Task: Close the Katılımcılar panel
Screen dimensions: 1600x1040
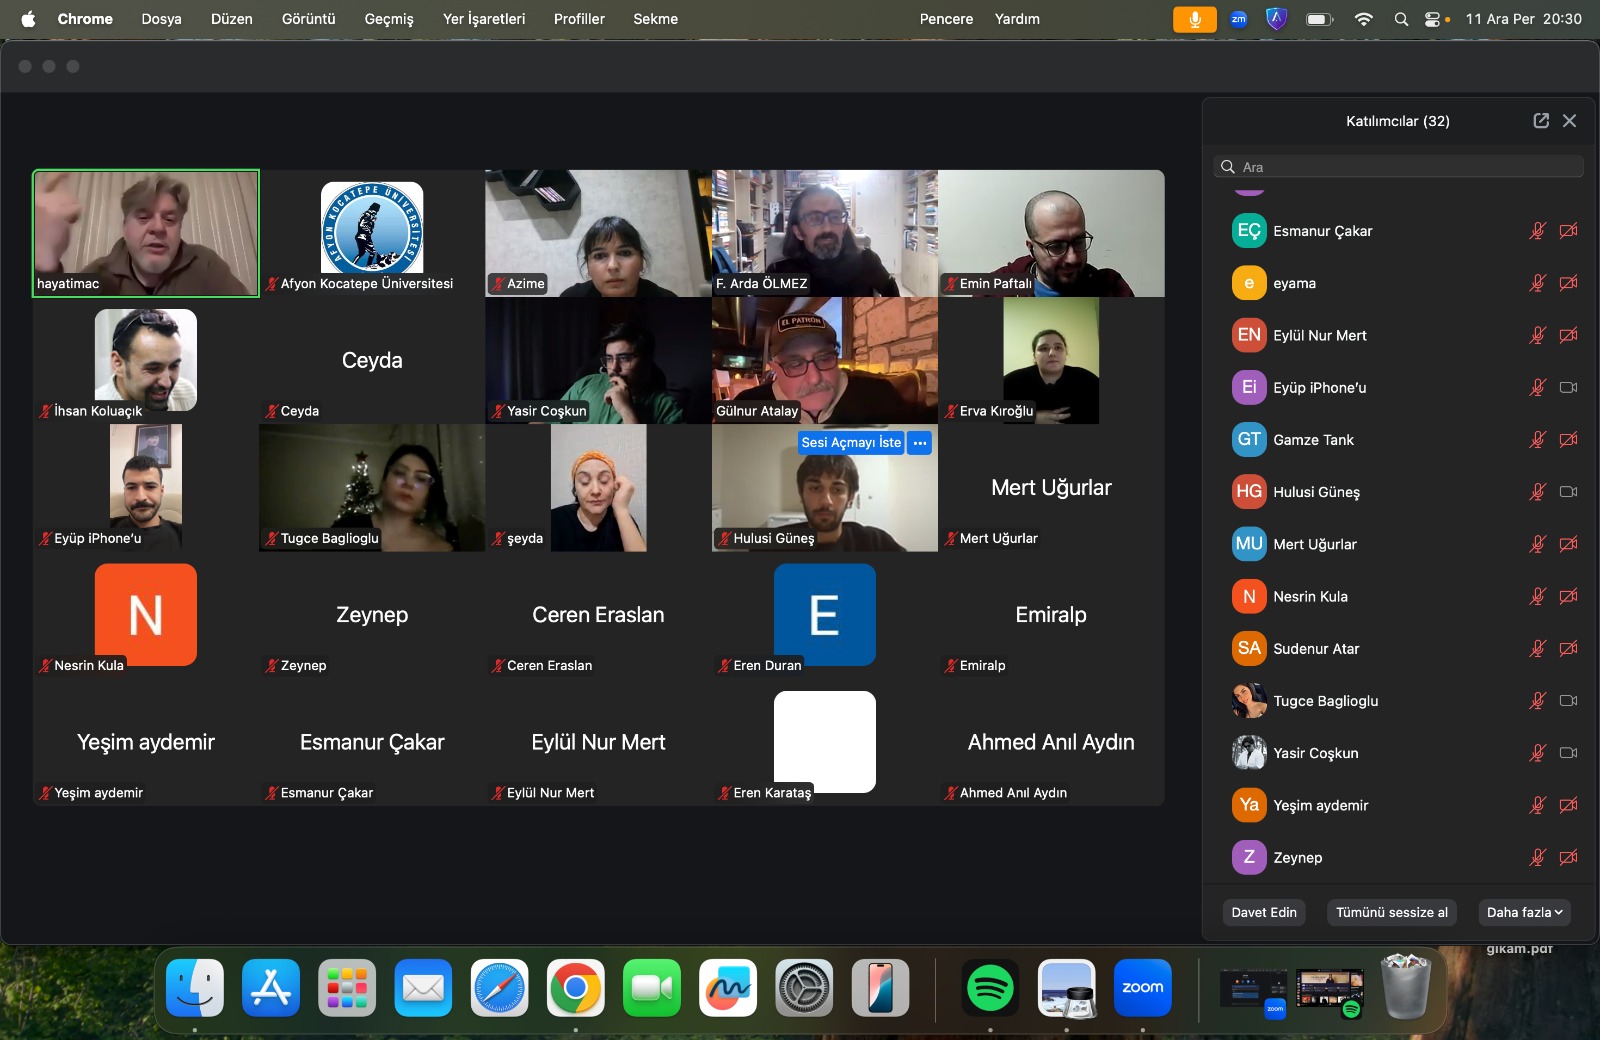Action: (x=1570, y=121)
